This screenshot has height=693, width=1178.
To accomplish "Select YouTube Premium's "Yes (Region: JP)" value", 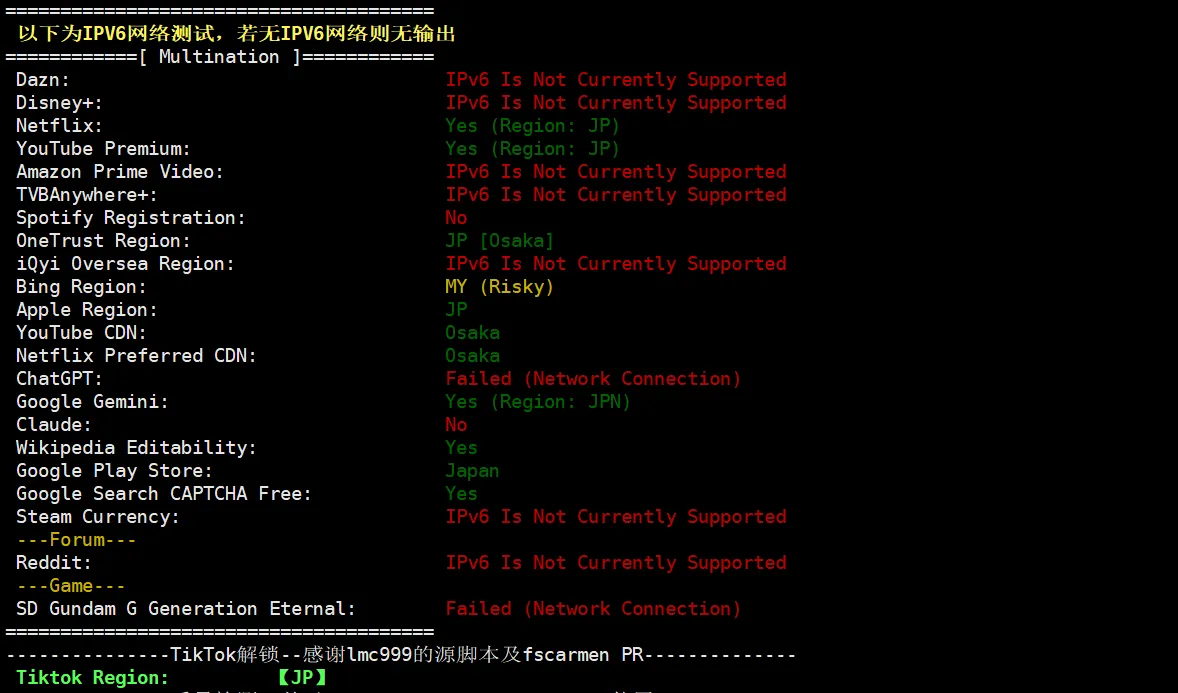I will pyautogui.click(x=533, y=149).
